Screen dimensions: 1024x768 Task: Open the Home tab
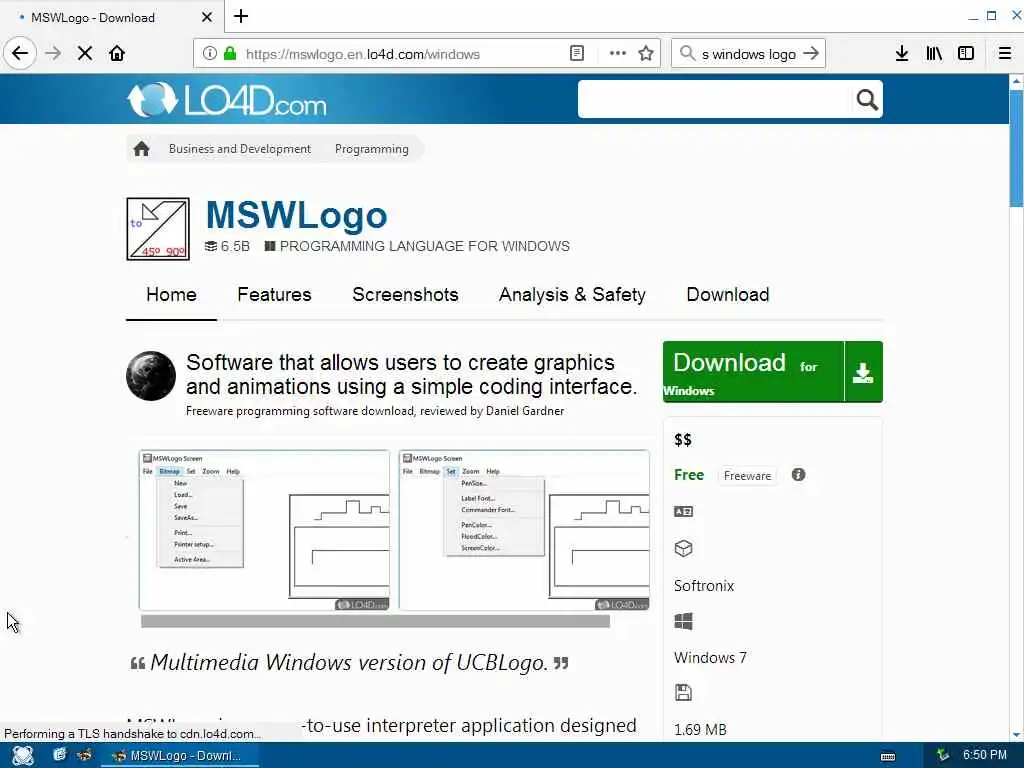(171, 295)
